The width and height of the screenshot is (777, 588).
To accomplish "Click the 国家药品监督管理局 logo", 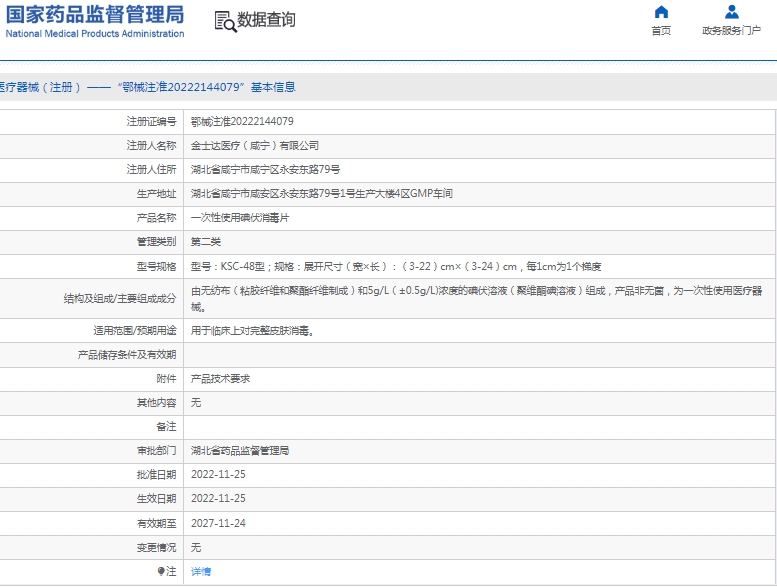I will 95,14.
